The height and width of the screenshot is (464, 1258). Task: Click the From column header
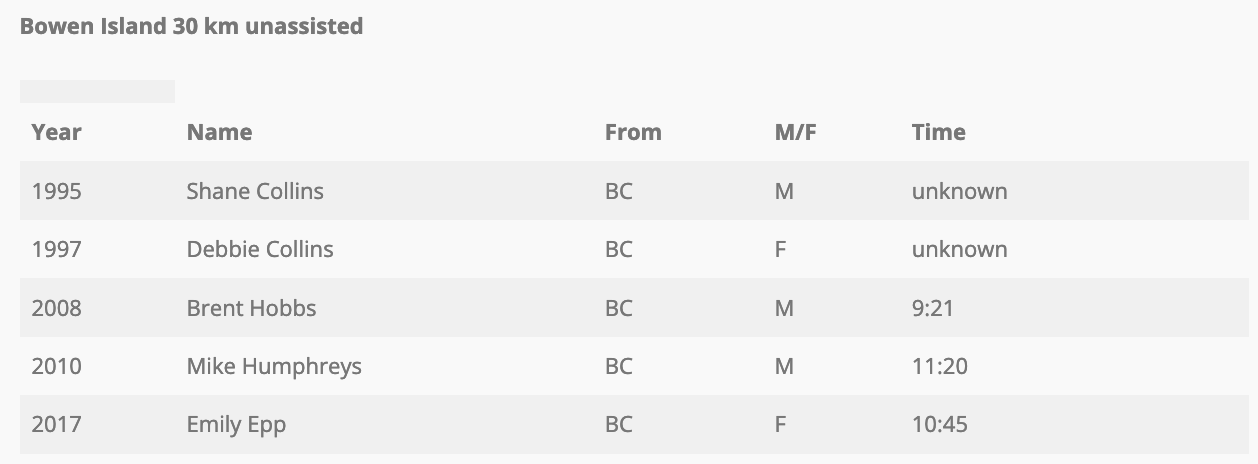click(x=633, y=132)
